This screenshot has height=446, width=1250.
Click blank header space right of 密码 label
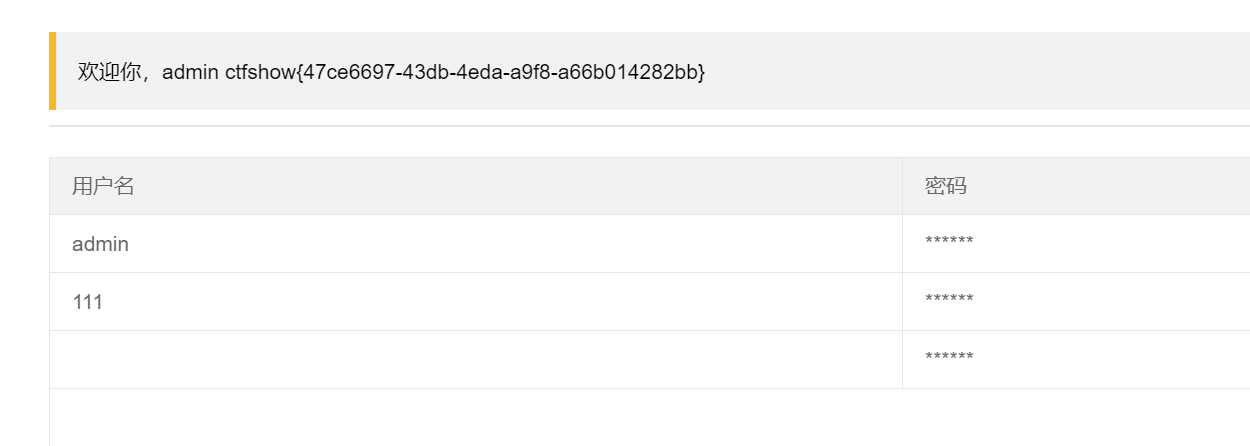pyautogui.click(x=1108, y=186)
